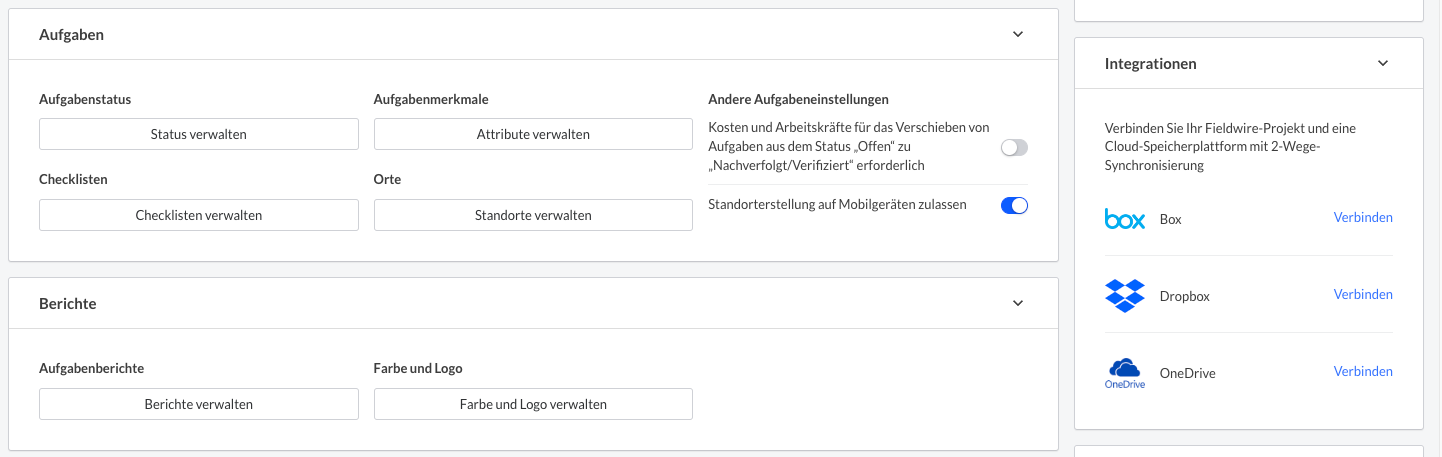The image size is (1442, 457).
Task: Click the Dropbox logo icon
Action: tap(1124, 296)
